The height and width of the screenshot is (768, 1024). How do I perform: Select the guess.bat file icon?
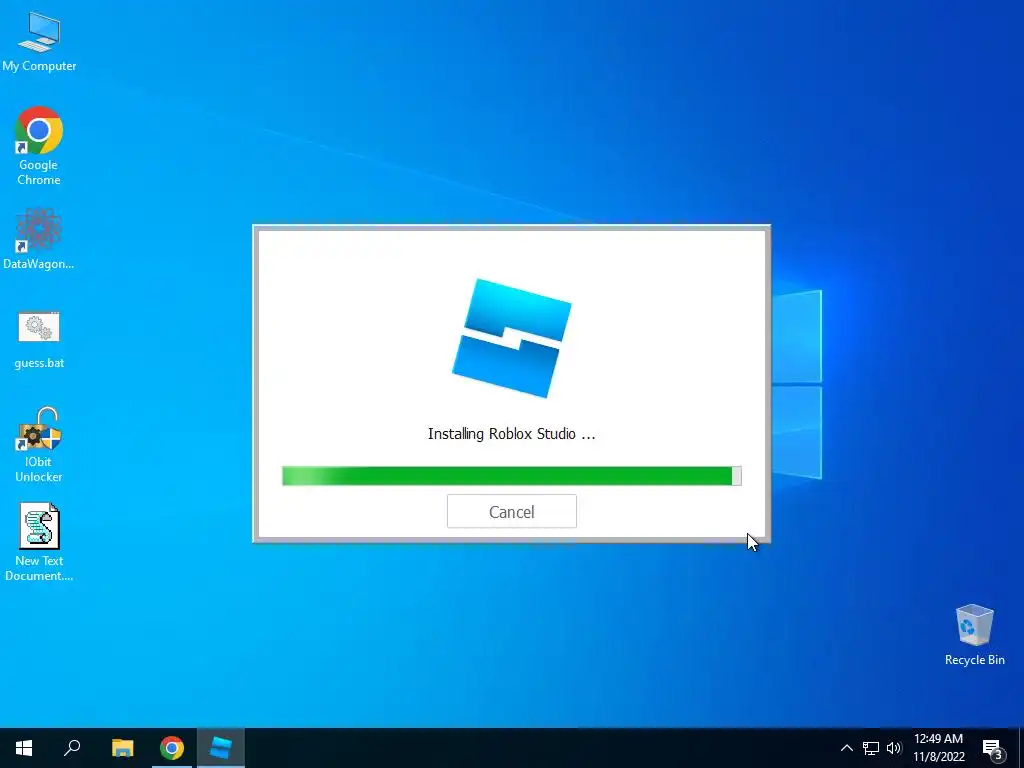pos(39,340)
